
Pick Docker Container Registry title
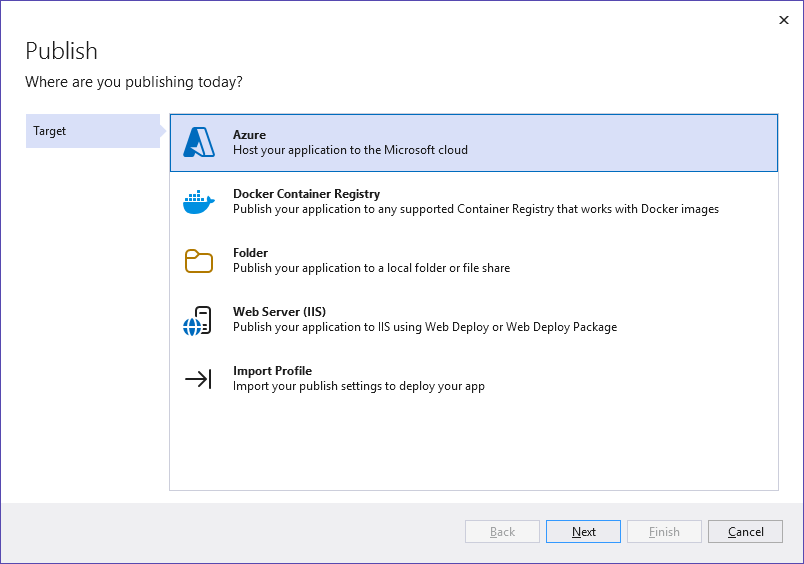(307, 194)
